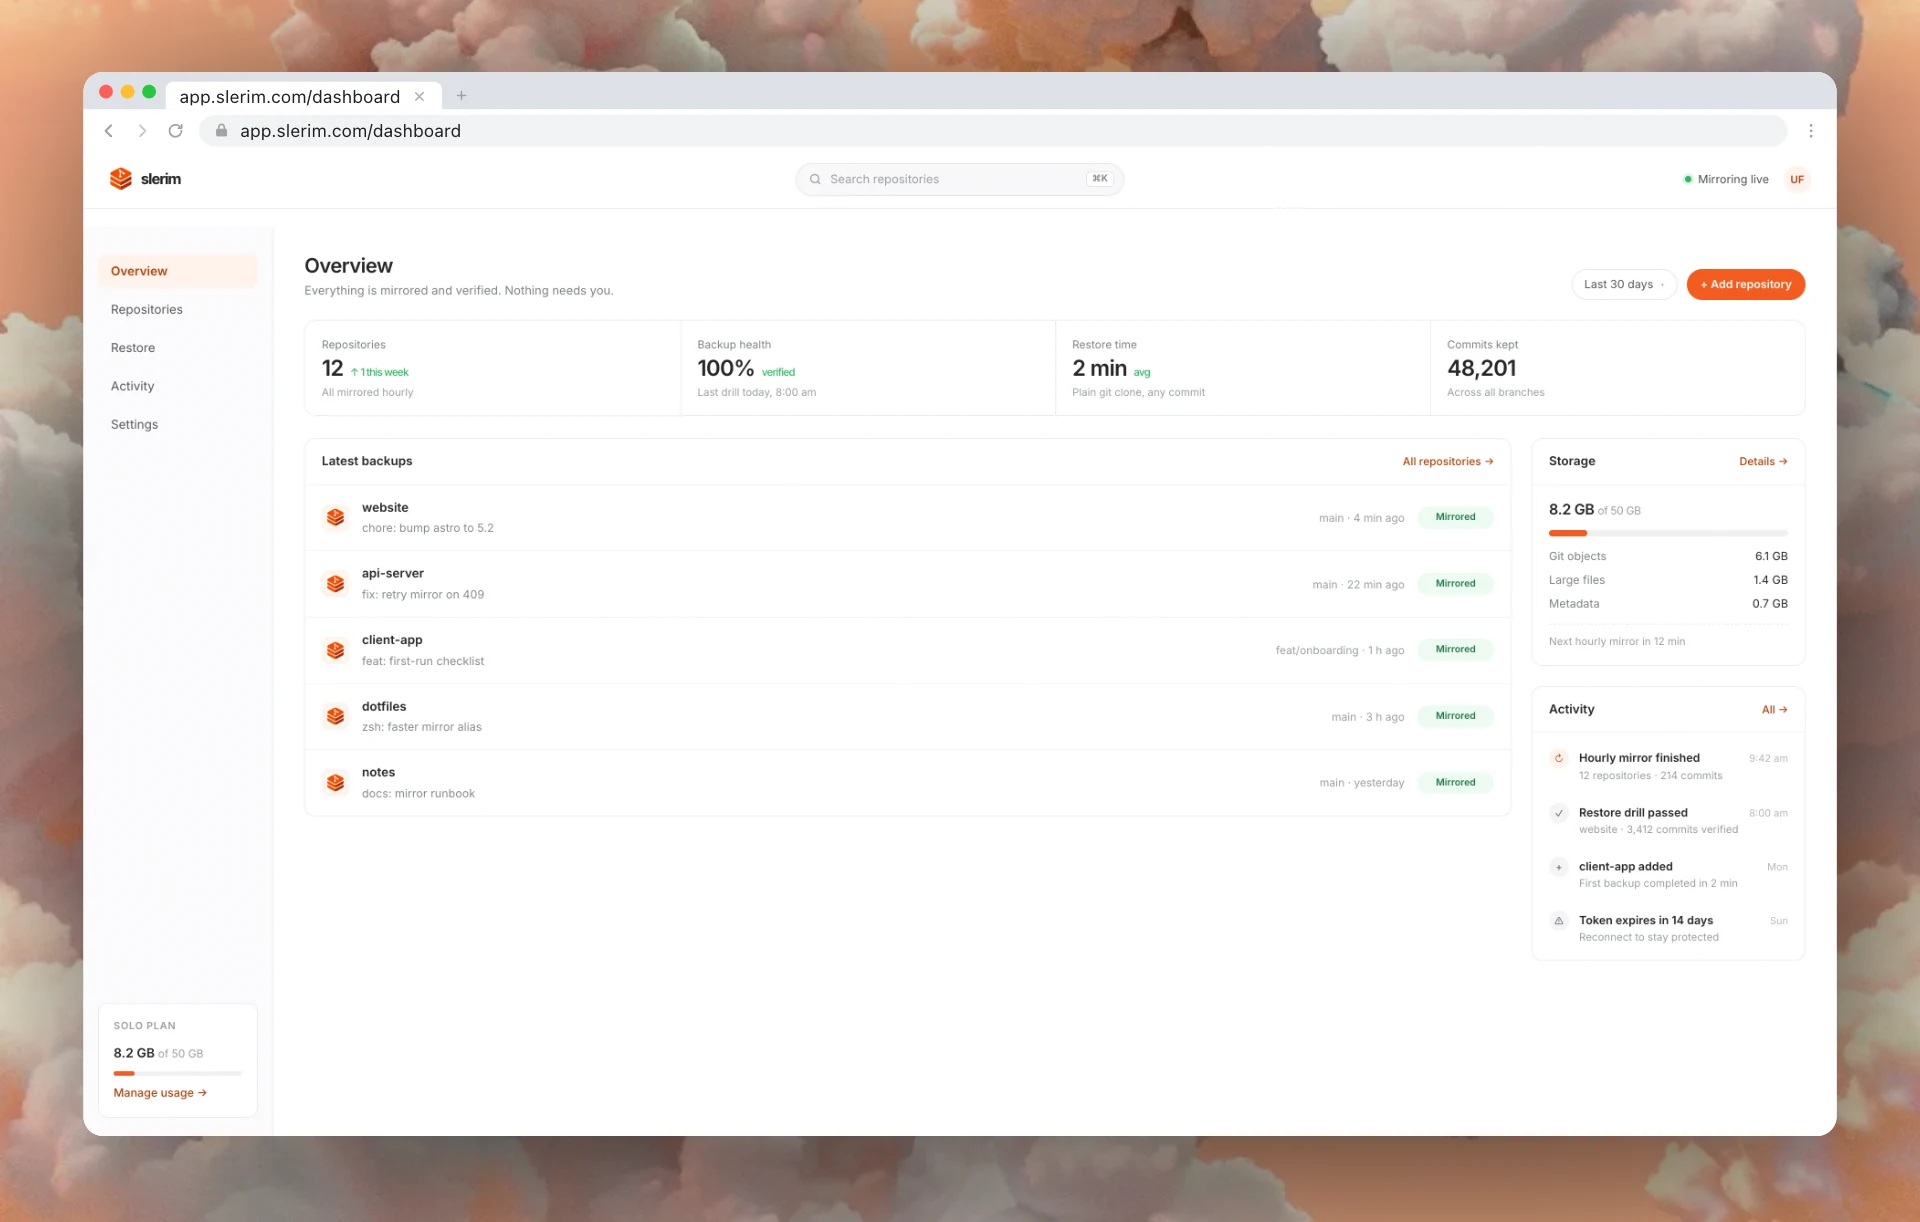The image size is (1920, 1222).
Task: Click the 'feat: first-run checklist' commit message
Action: [x=423, y=661]
